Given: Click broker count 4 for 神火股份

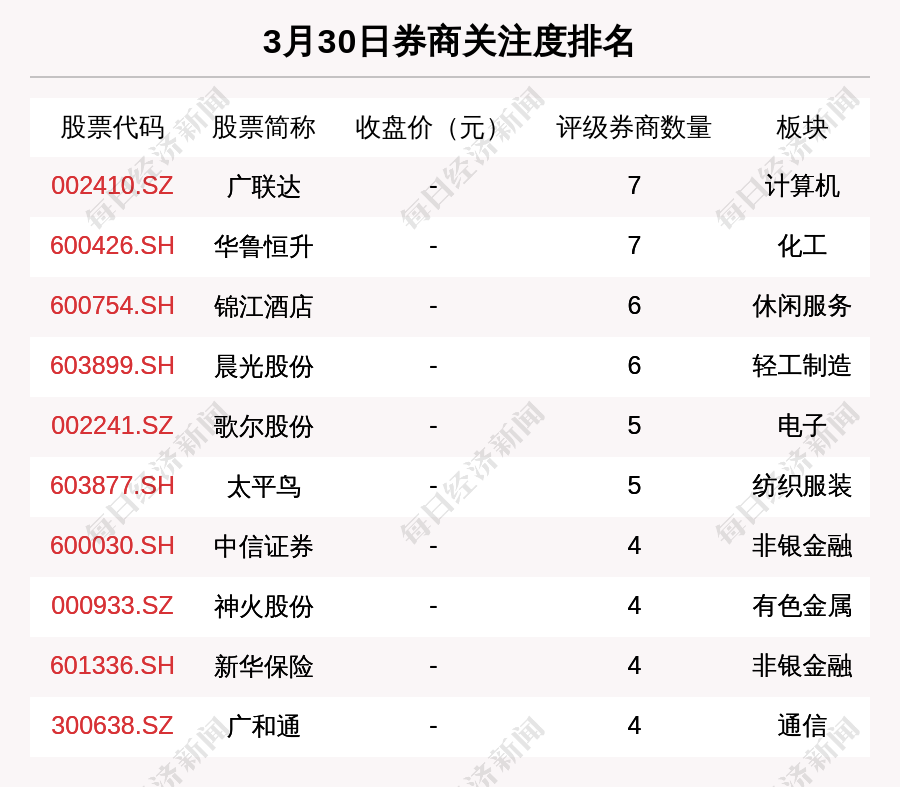Looking at the screenshot, I should 634,606.
